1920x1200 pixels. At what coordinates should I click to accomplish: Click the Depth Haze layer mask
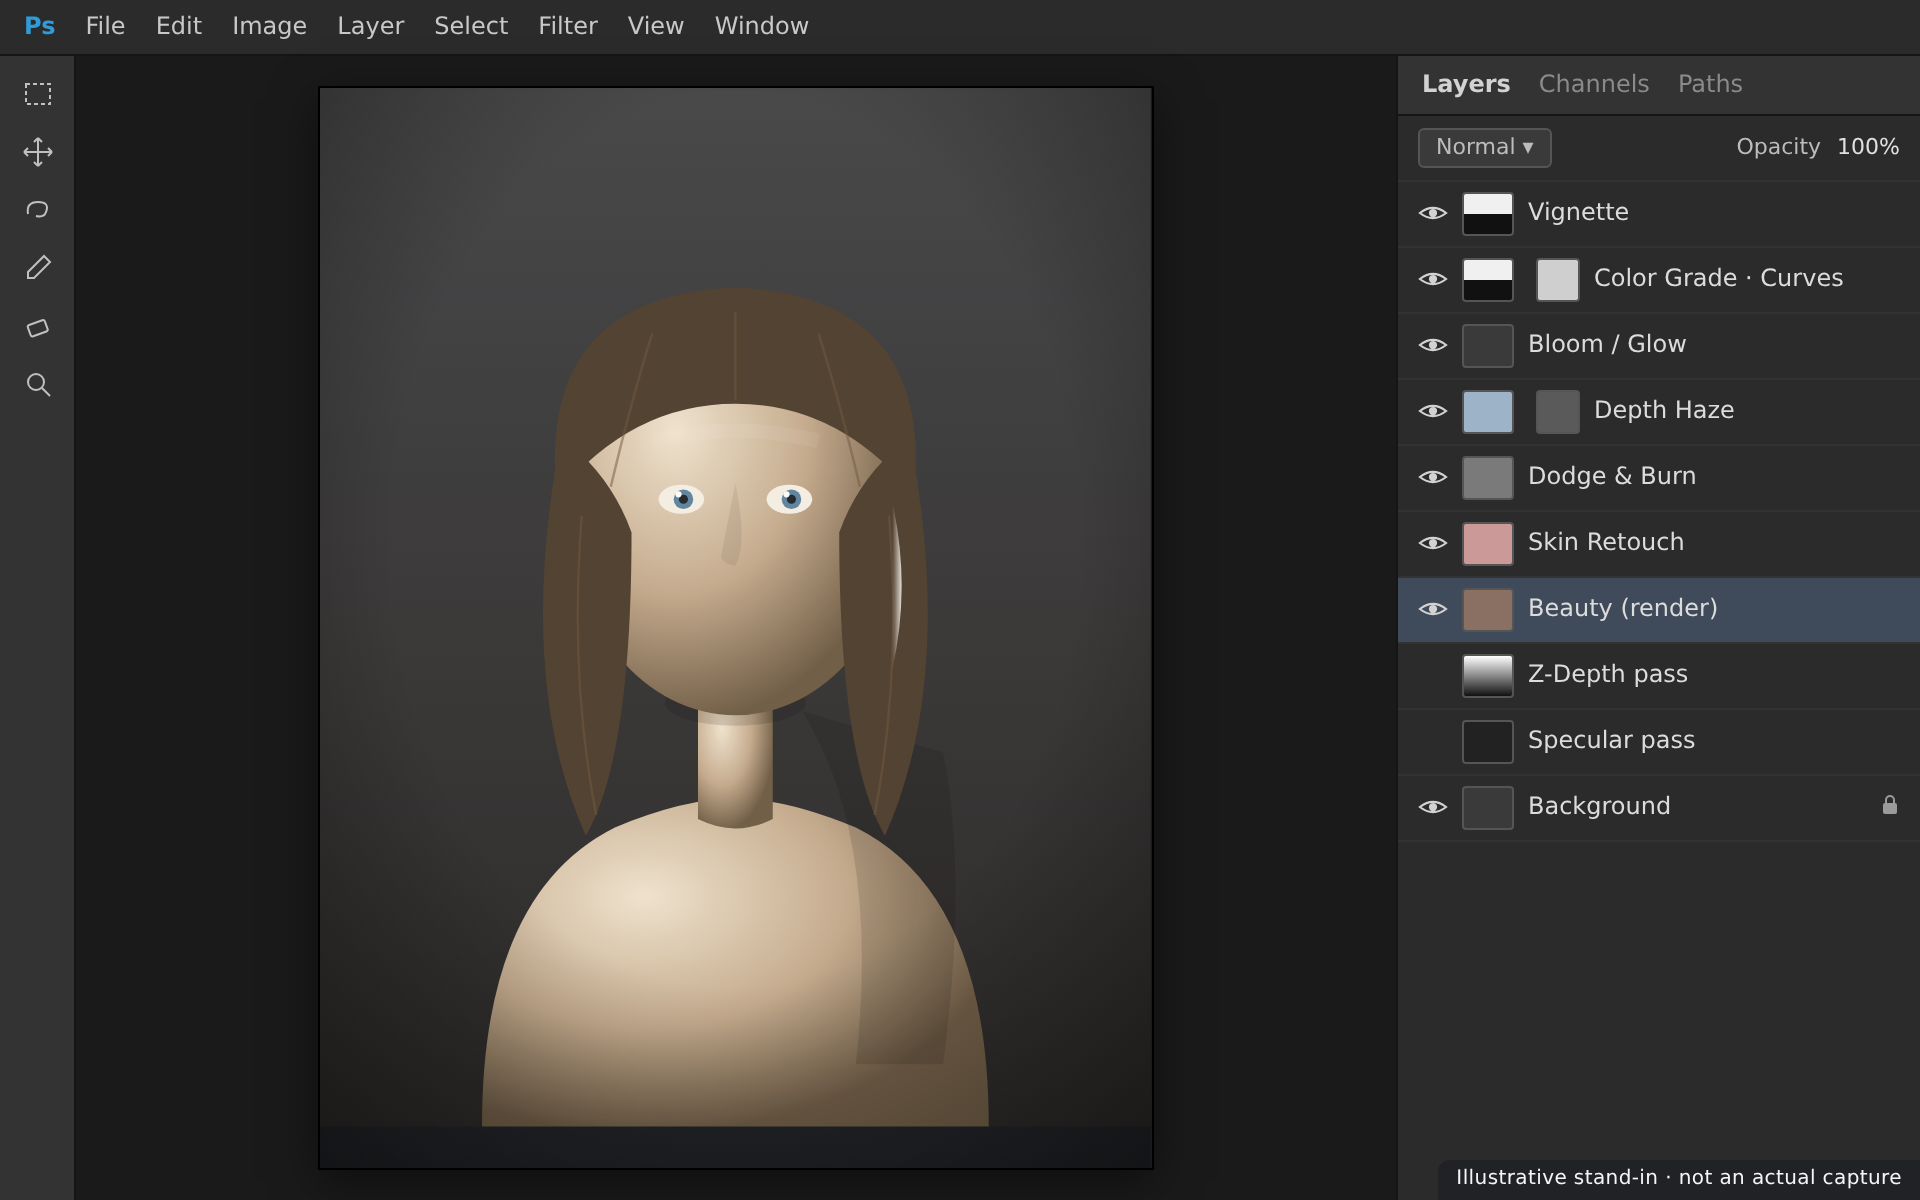(1558, 412)
